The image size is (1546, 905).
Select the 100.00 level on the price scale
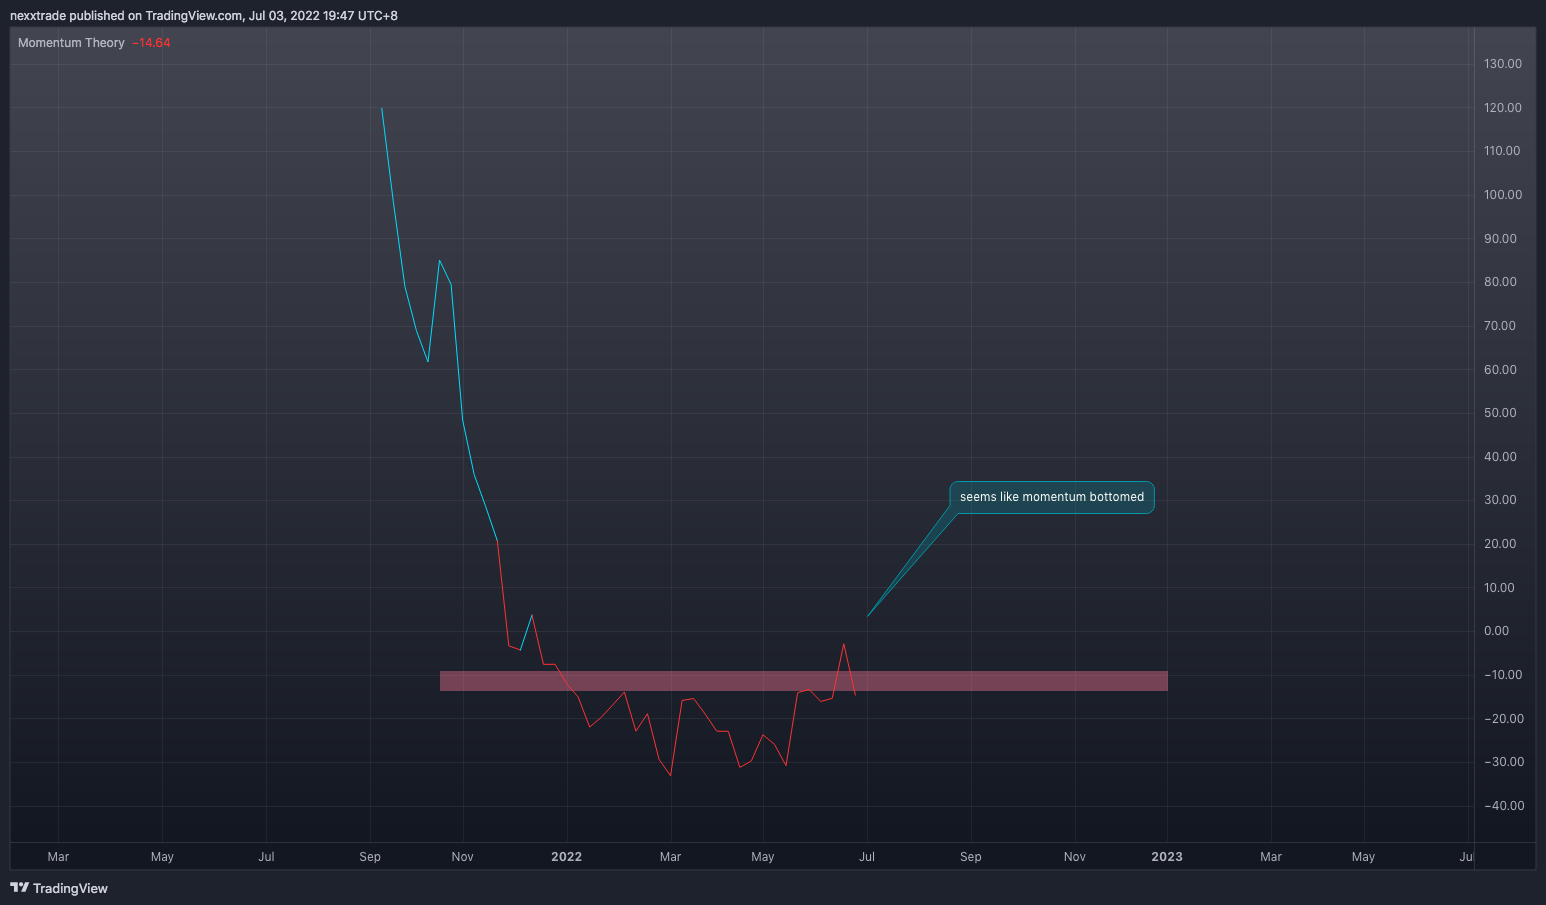pyautogui.click(x=1503, y=195)
